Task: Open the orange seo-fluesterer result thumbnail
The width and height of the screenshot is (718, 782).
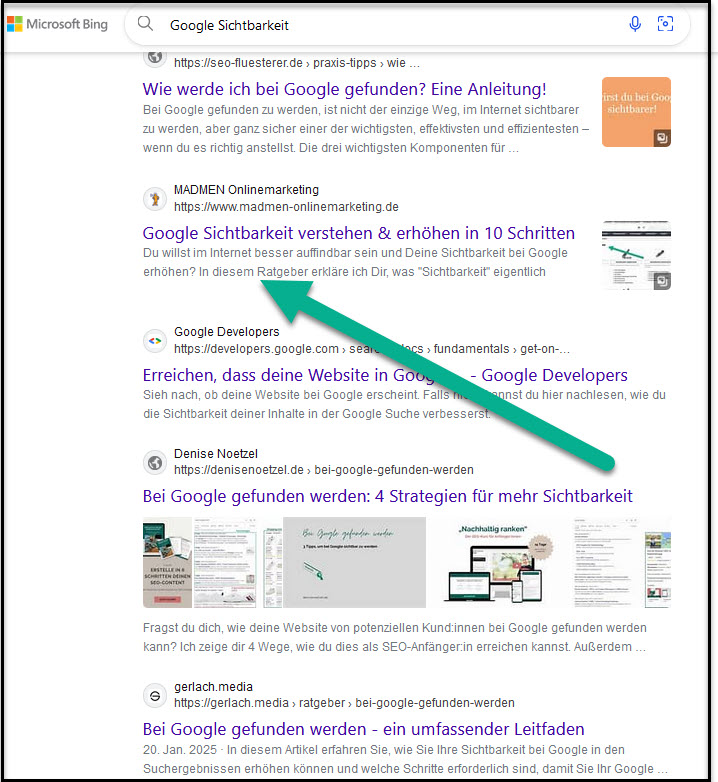Action: (x=636, y=112)
